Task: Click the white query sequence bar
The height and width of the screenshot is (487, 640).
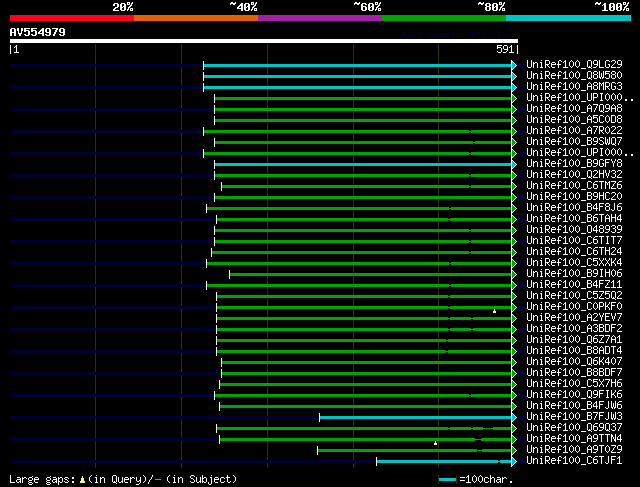Action: point(263,41)
